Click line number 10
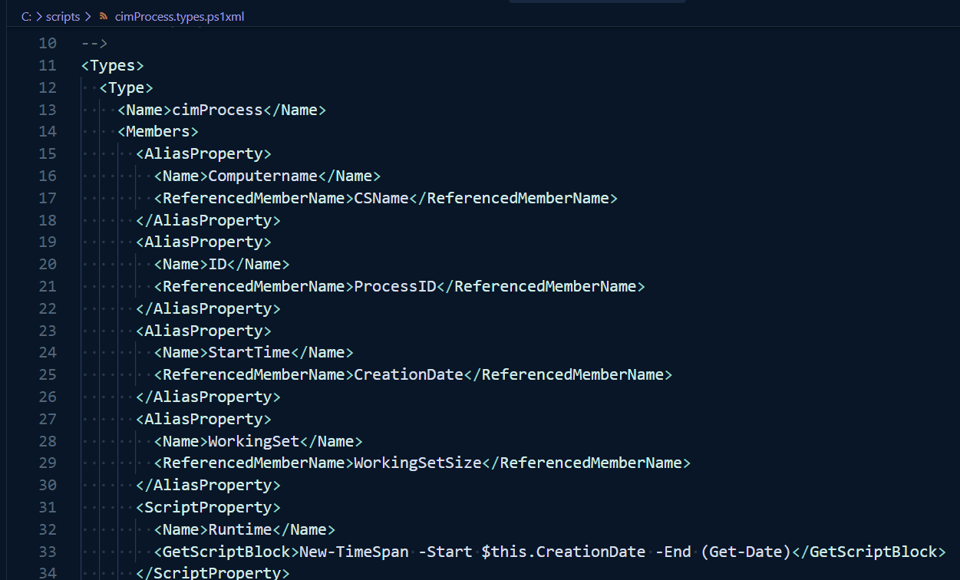960x580 pixels. coord(47,43)
